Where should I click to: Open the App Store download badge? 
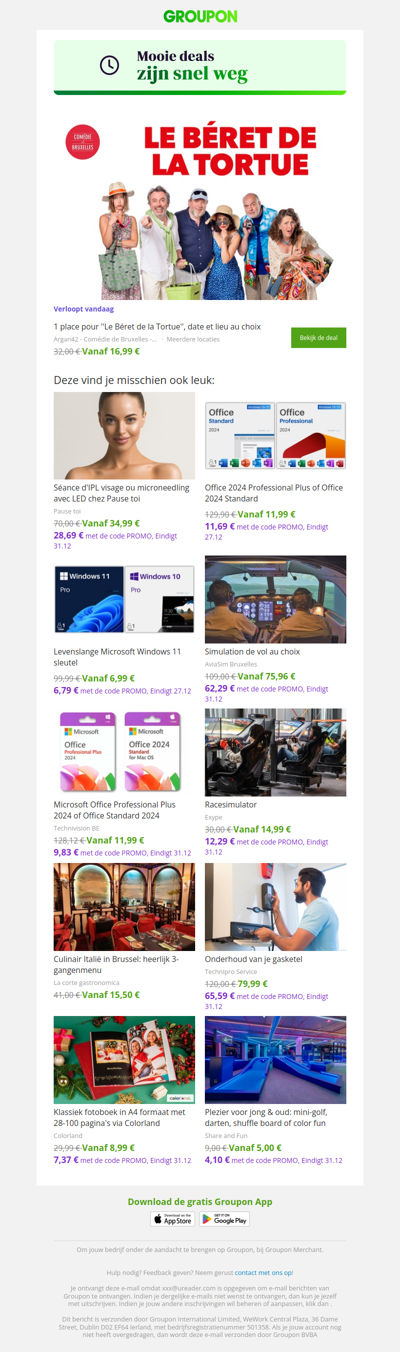(x=173, y=1219)
